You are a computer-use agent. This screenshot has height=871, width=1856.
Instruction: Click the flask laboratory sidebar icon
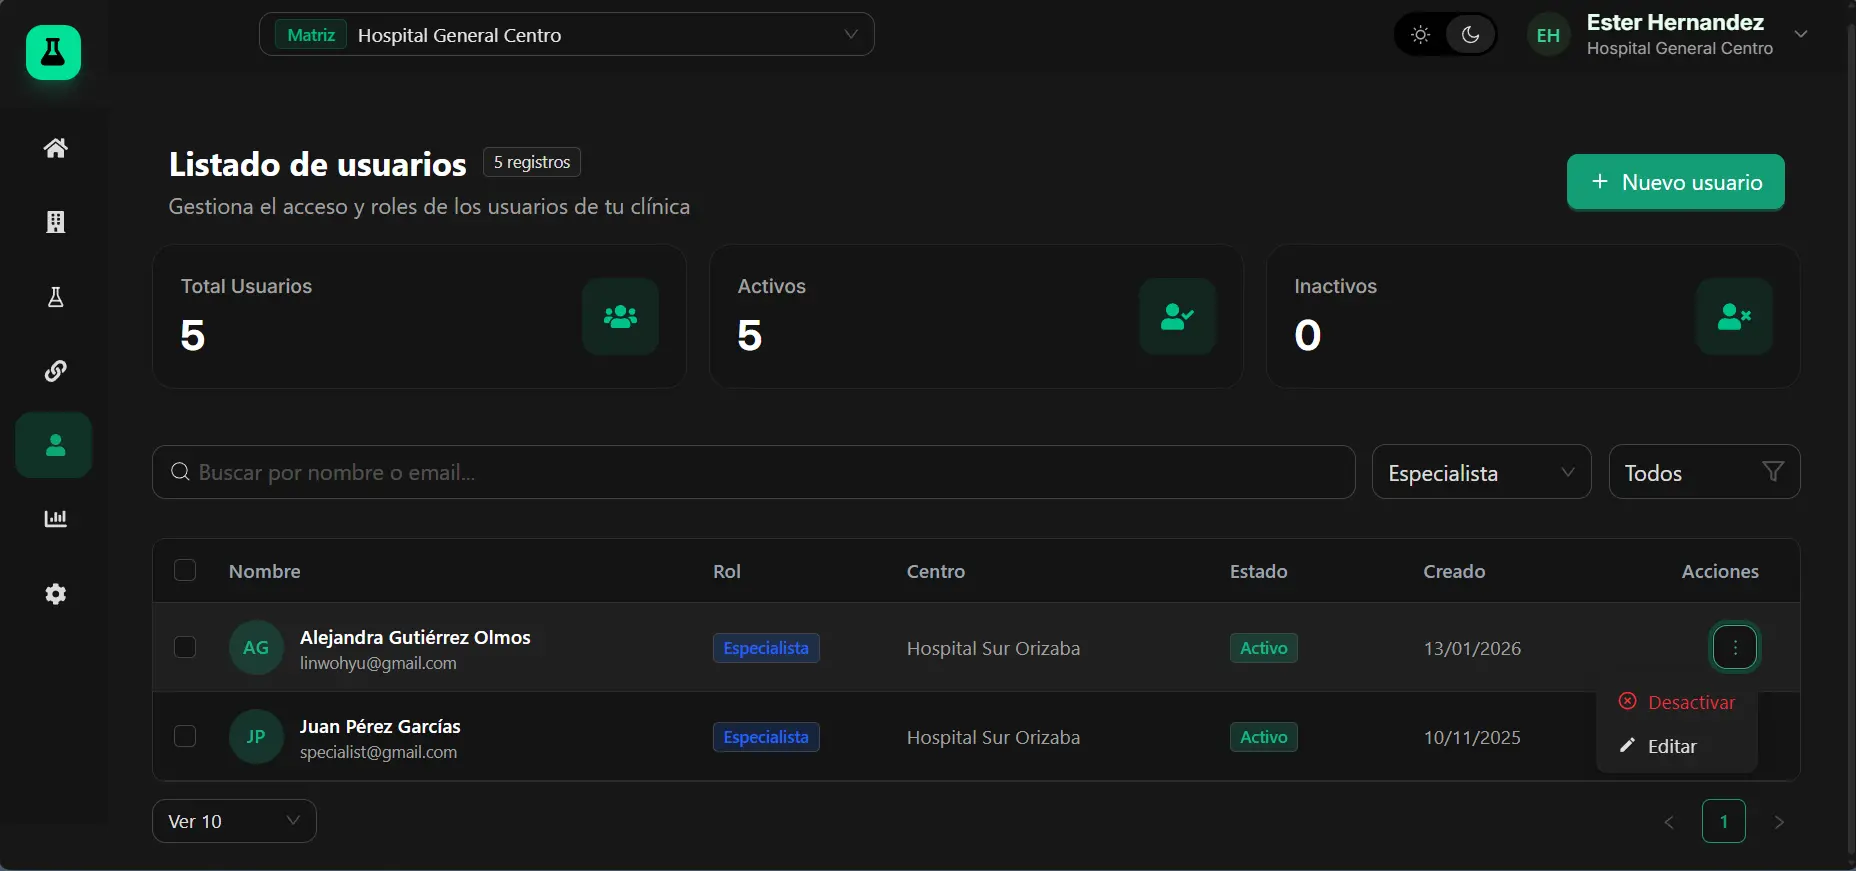point(55,297)
